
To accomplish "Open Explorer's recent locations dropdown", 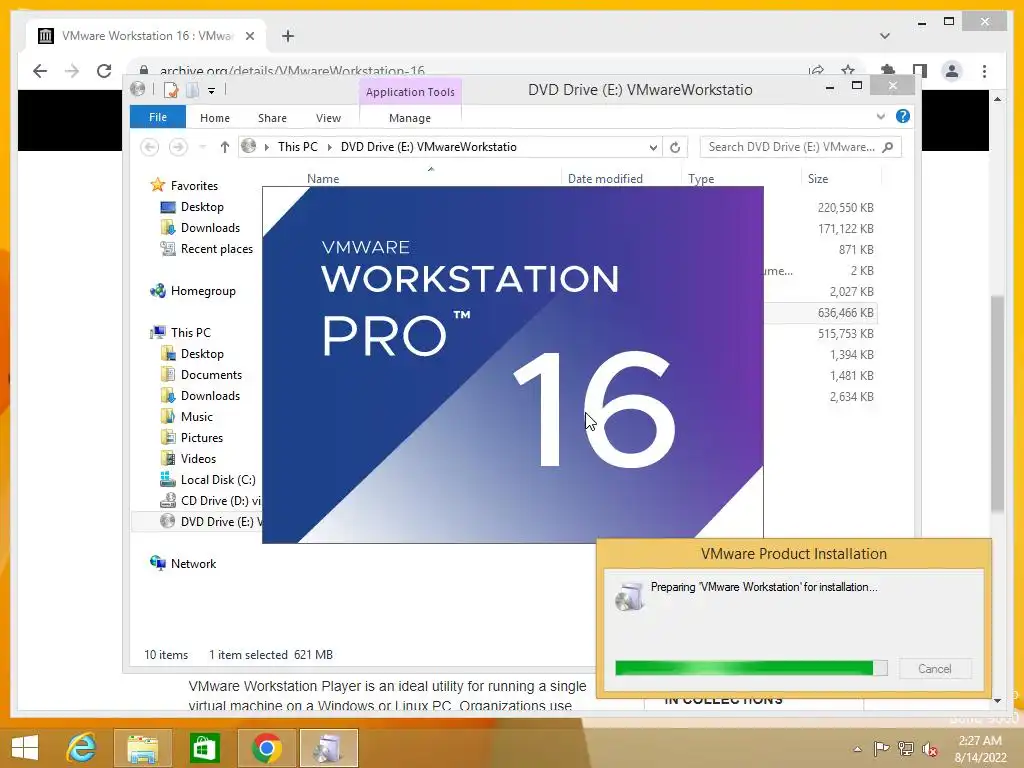I will pyautogui.click(x=202, y=147).
